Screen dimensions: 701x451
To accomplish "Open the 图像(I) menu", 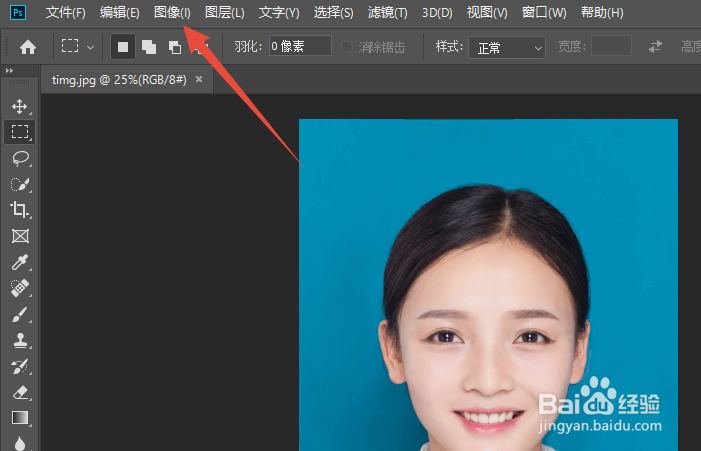I will (172, 13).
